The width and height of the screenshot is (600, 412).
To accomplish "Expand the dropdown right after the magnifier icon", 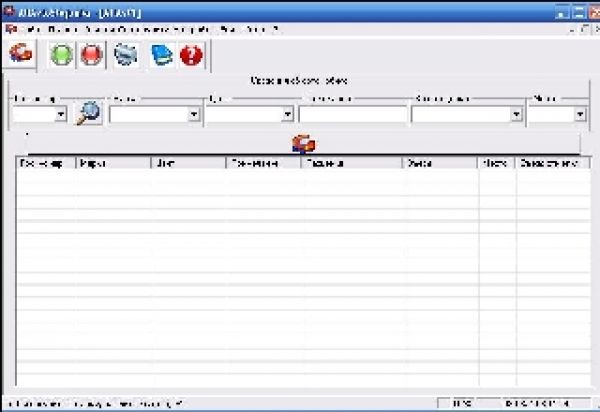I will [194, 114].
